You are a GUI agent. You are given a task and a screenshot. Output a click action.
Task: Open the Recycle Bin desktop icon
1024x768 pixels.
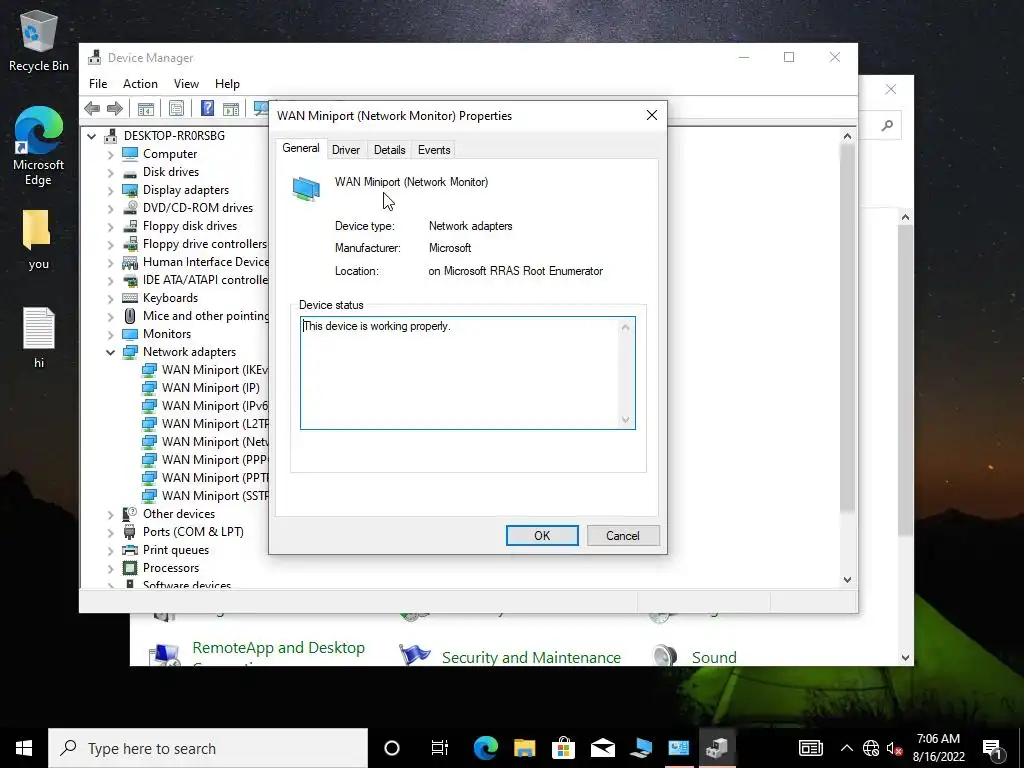click(39, 38)
